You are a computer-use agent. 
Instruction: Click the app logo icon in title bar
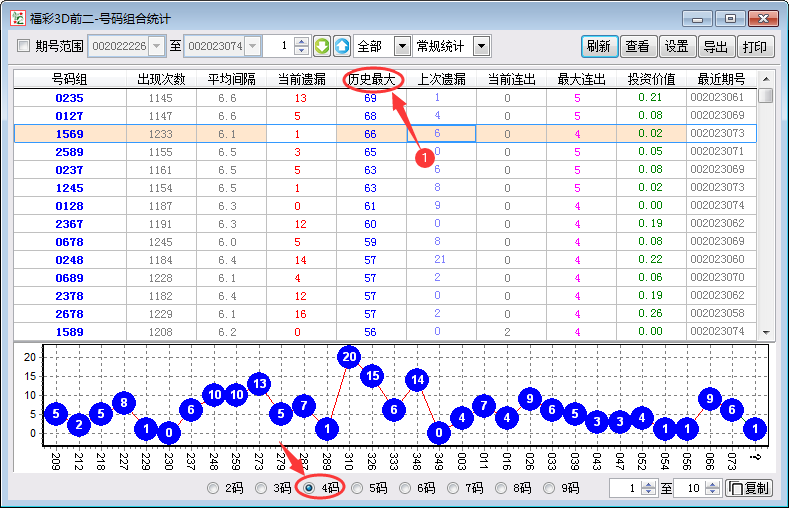18,19
